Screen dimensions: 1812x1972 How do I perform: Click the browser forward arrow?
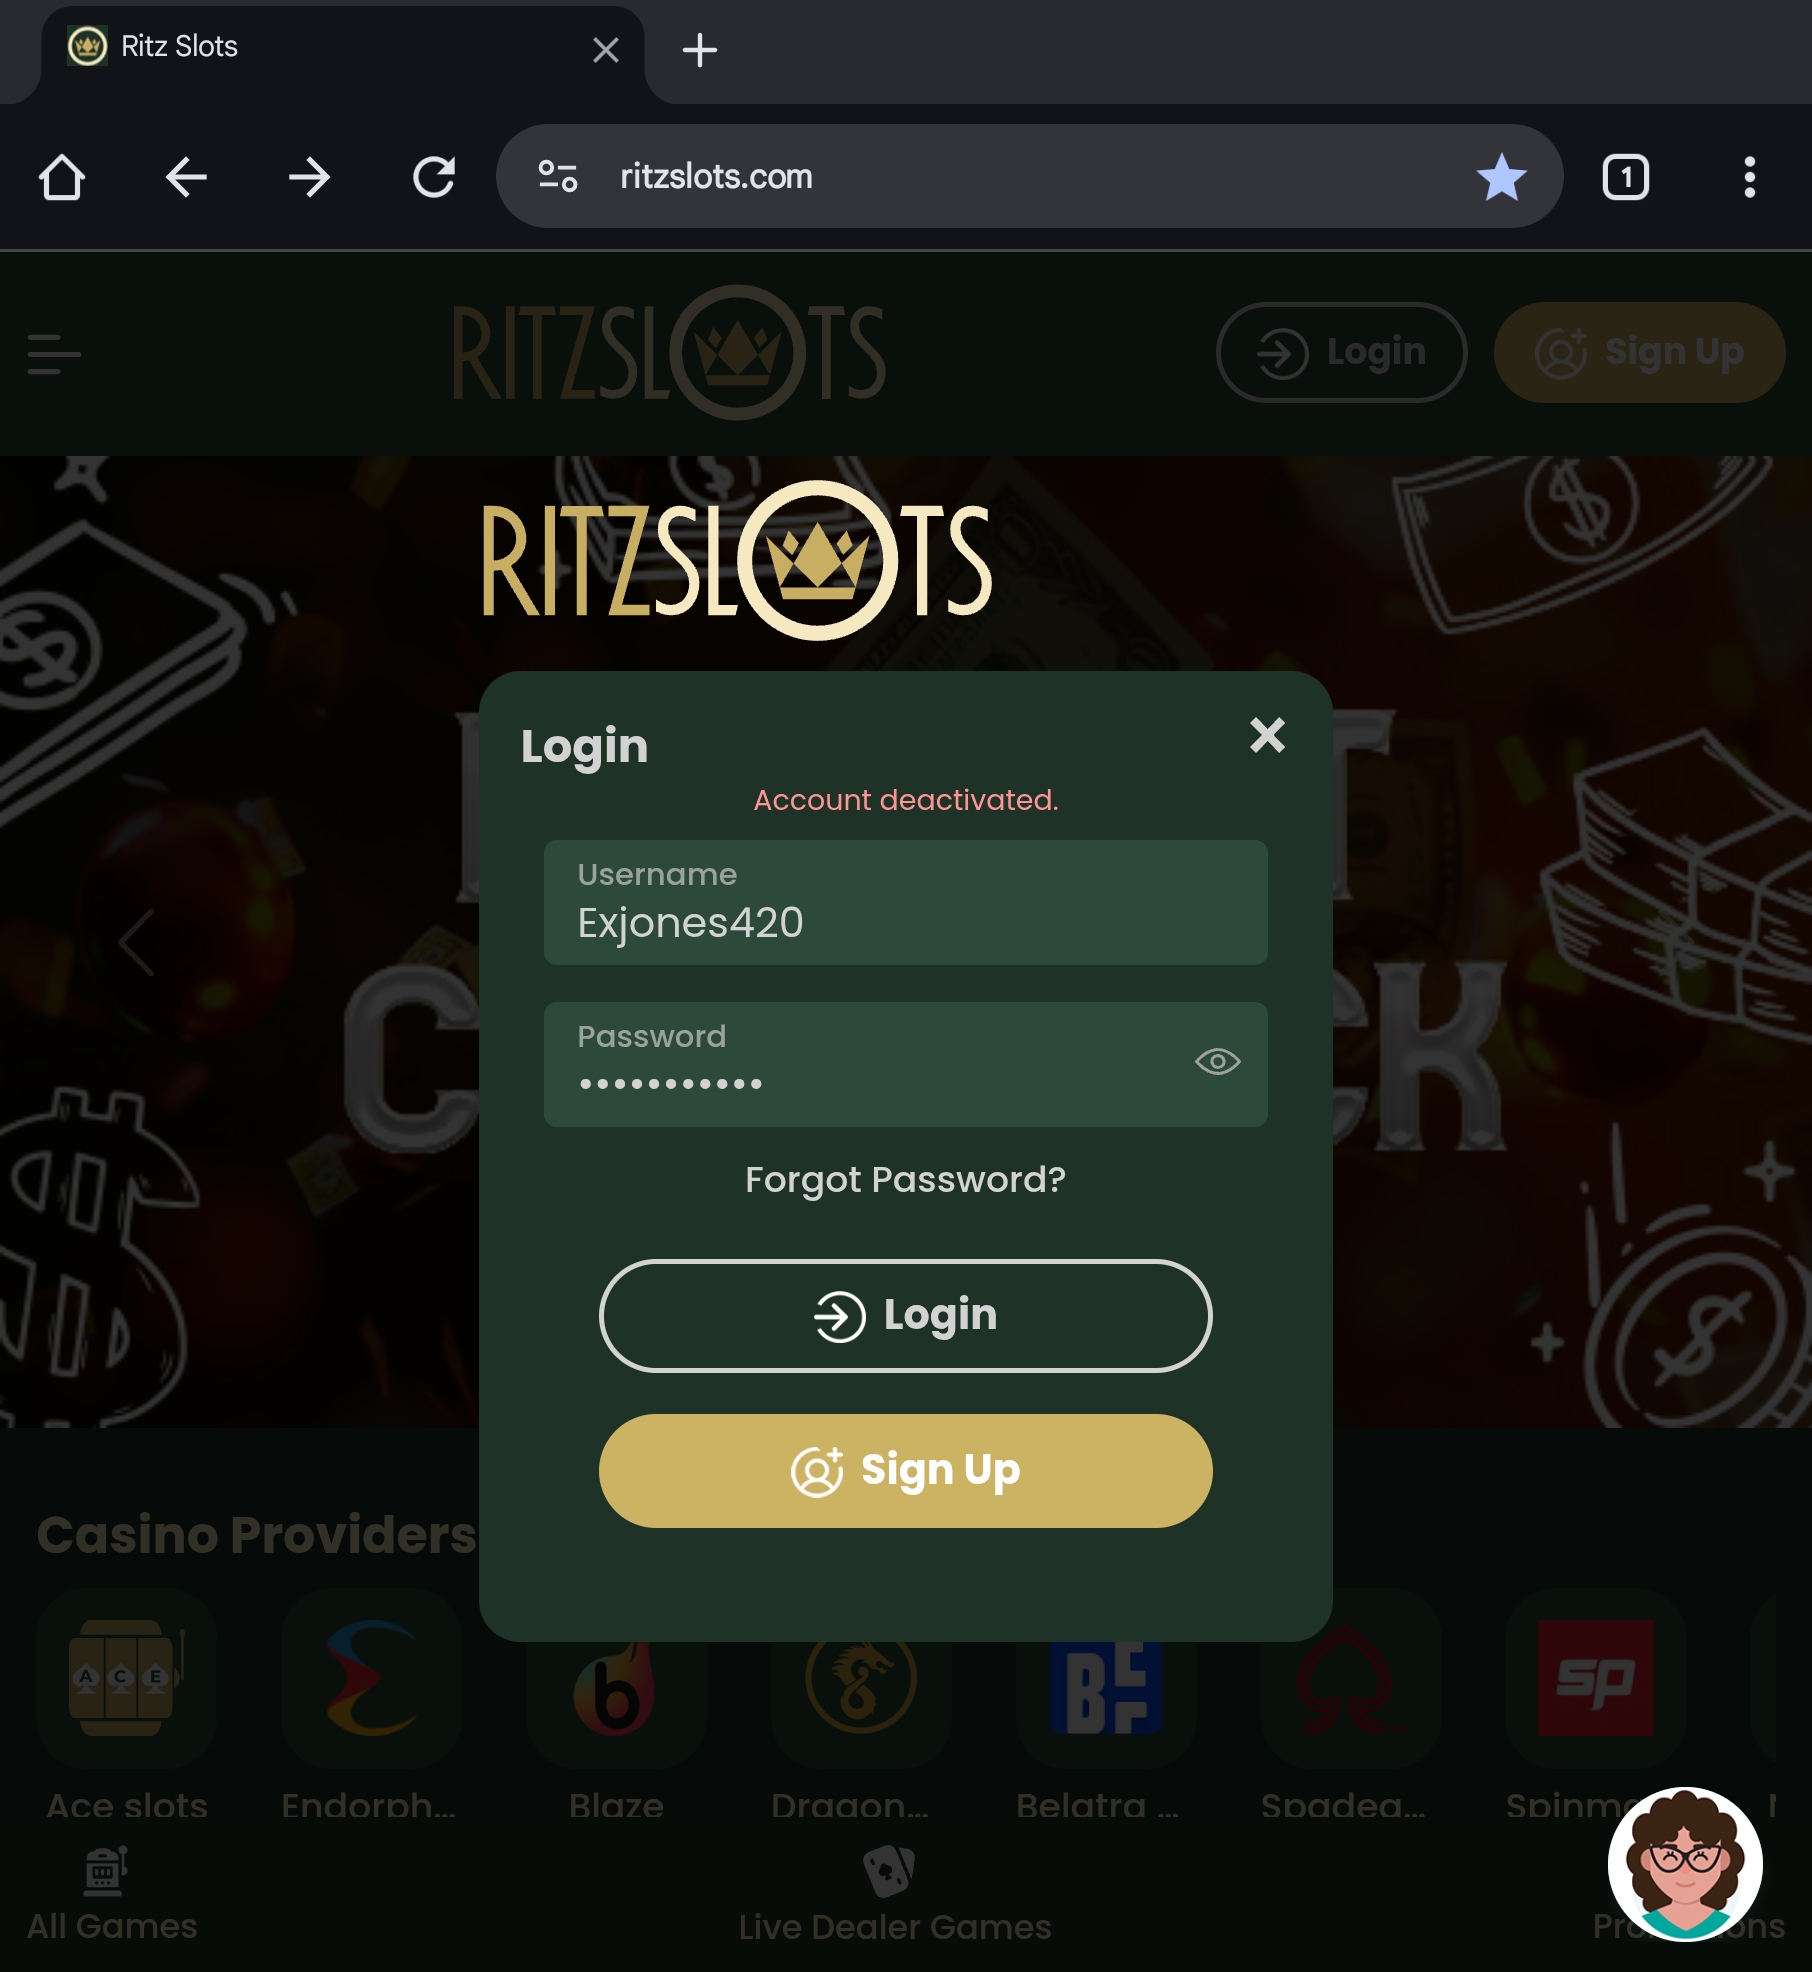pos(310,177)
